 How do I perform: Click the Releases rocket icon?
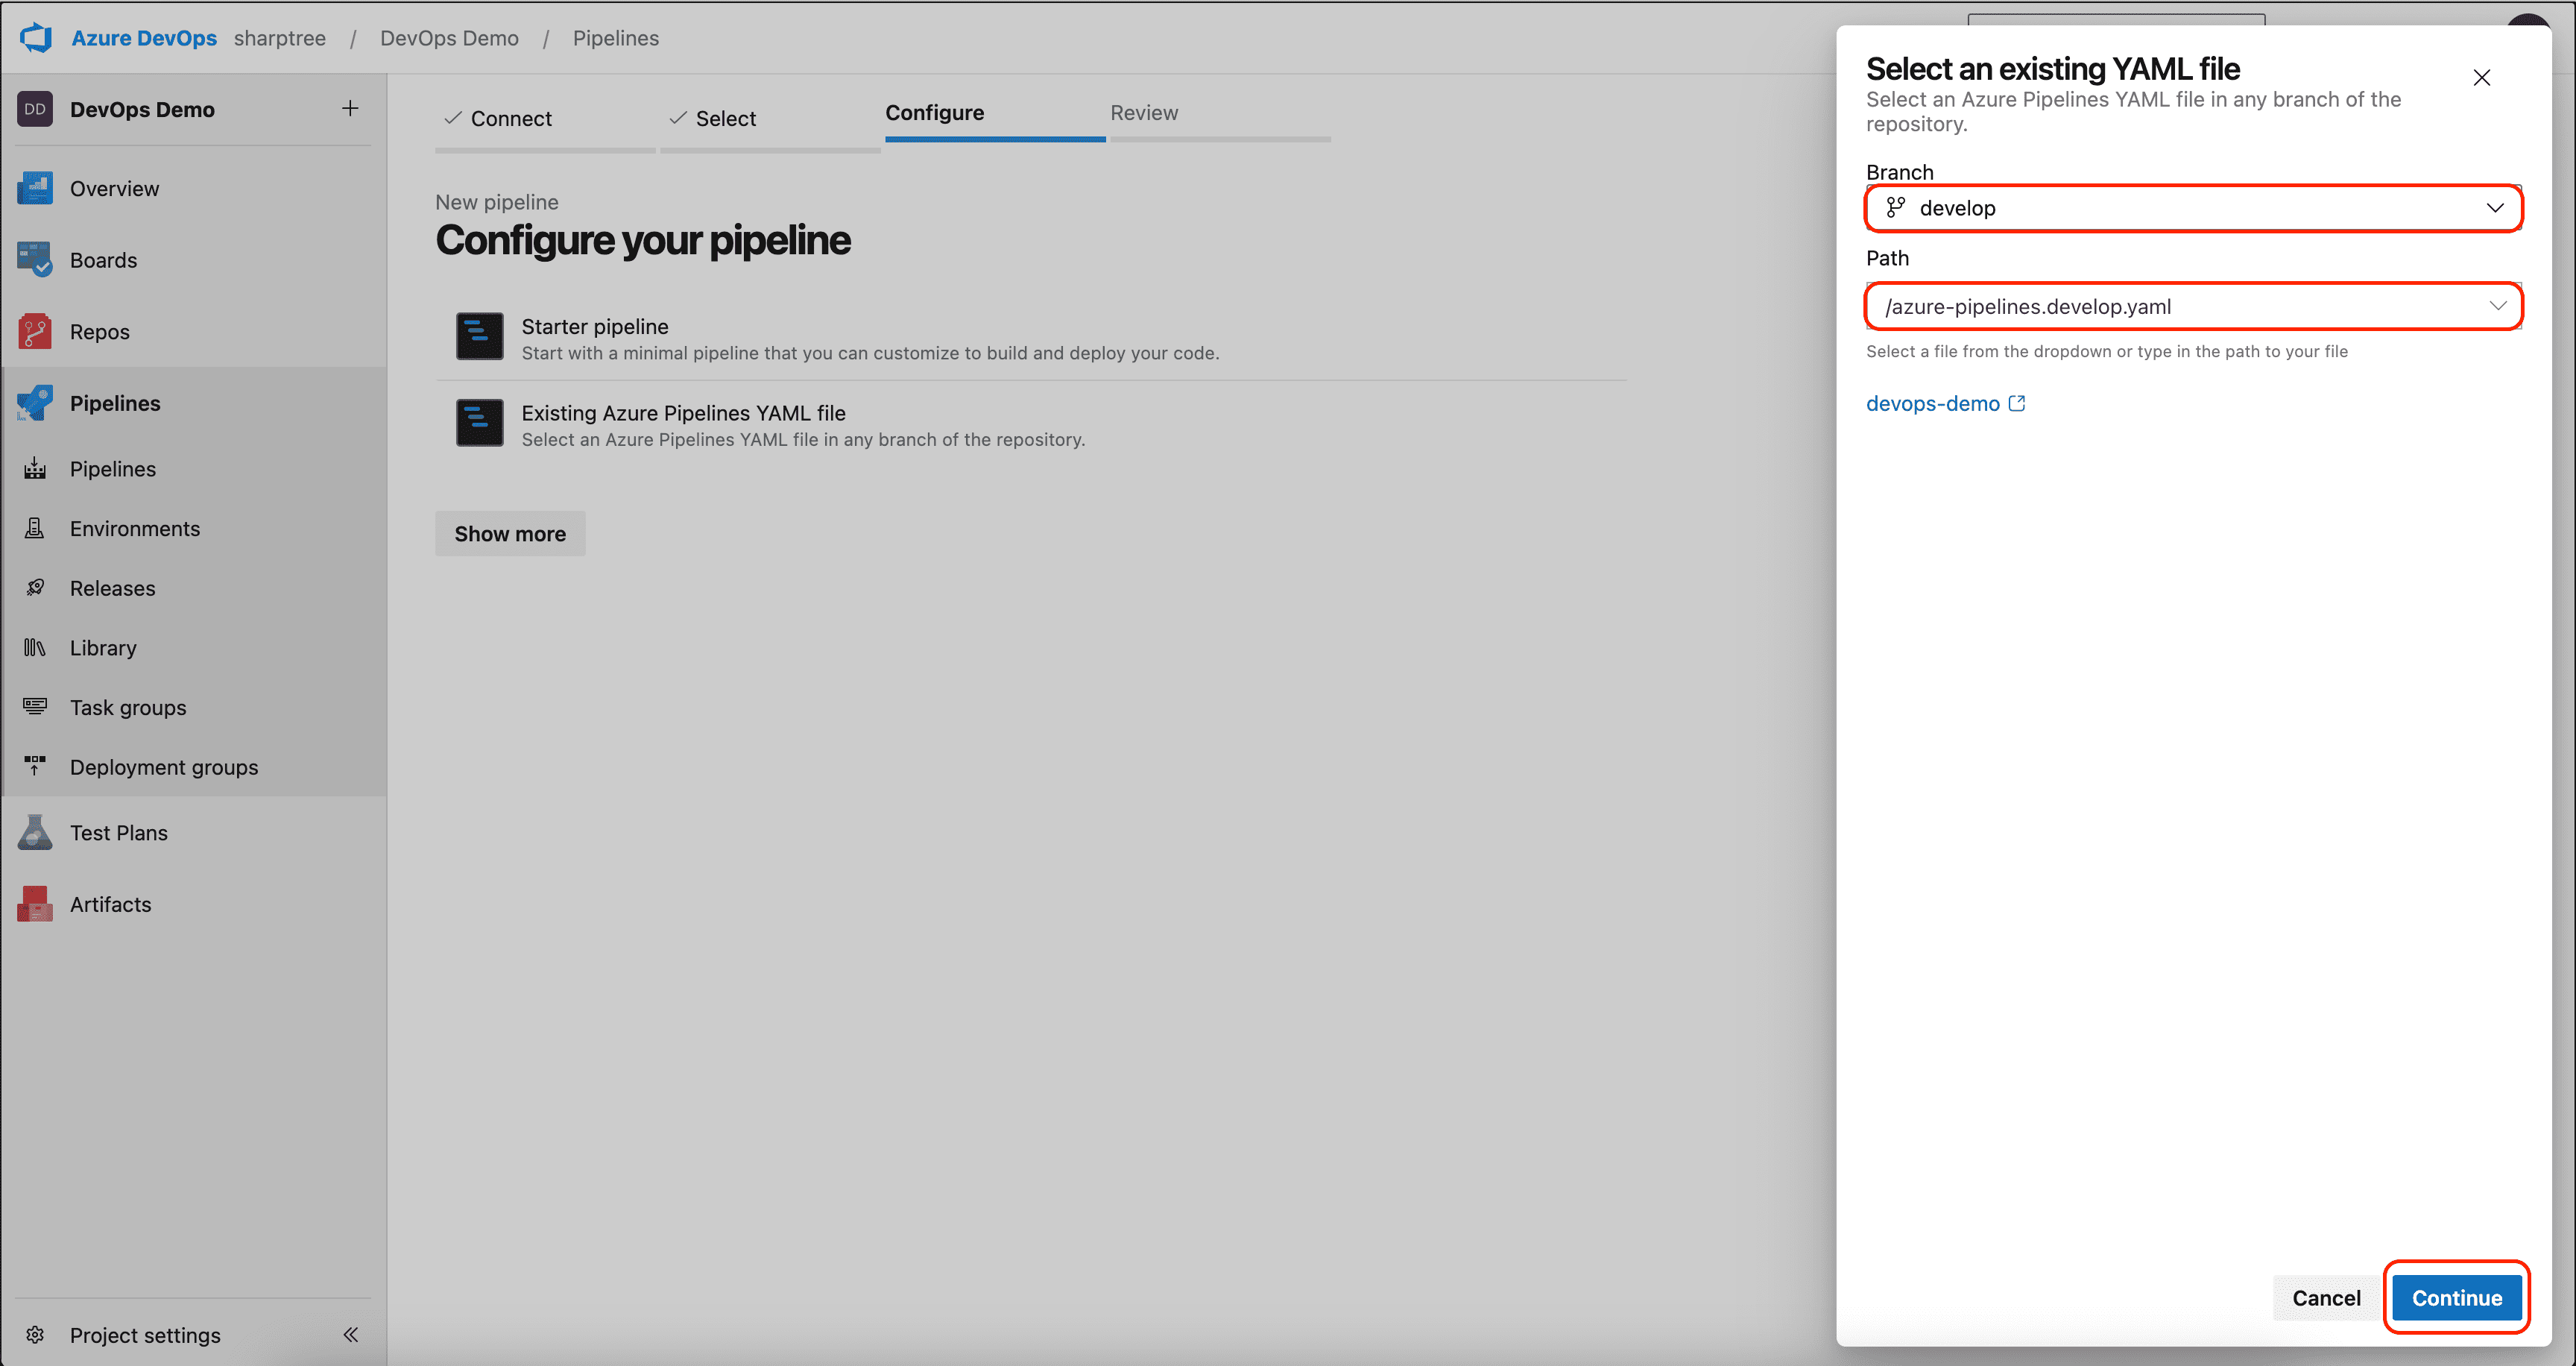coord(35,588)
